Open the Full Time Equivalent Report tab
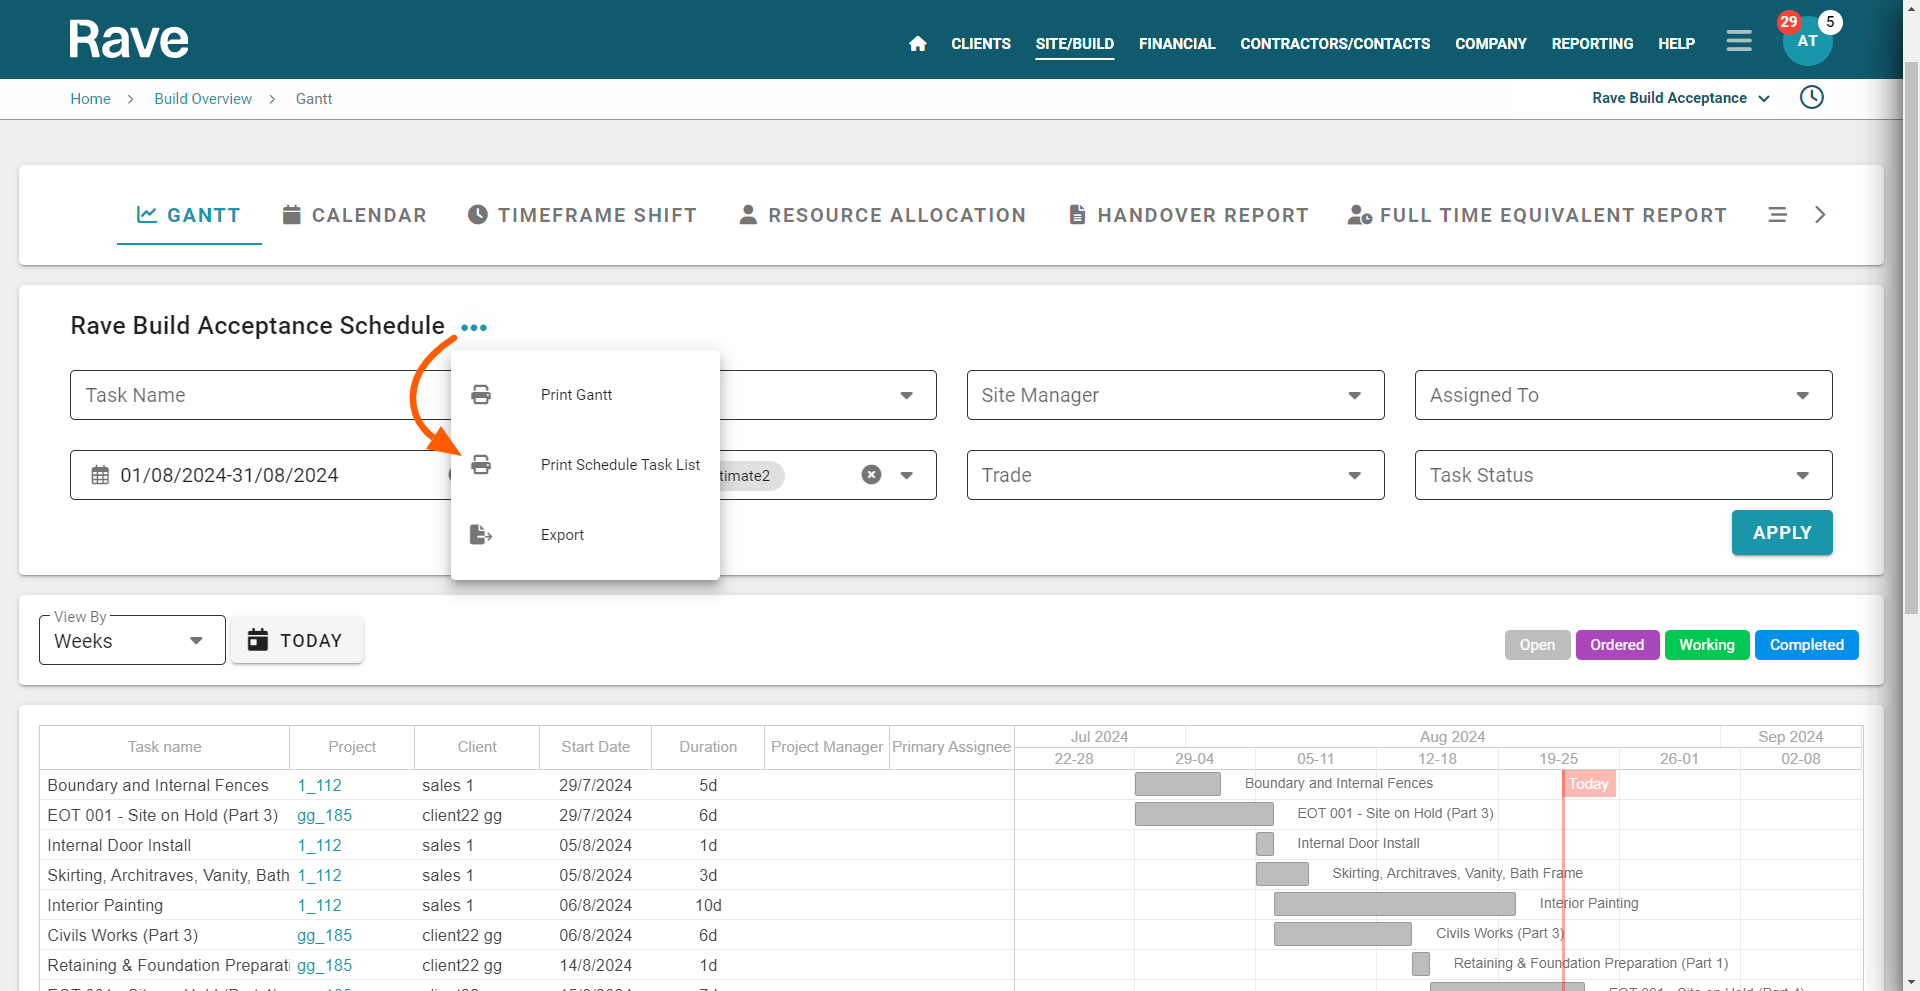Viewport: 1920px width, 991px height. click(1537, 215)
